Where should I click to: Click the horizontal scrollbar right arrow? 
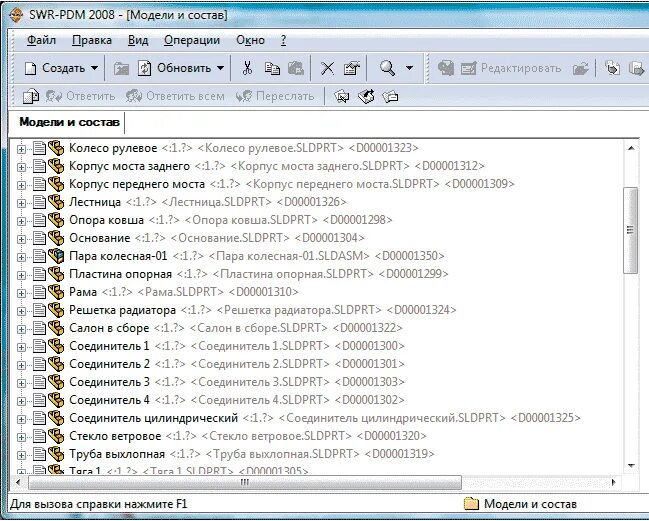[614, 482]
